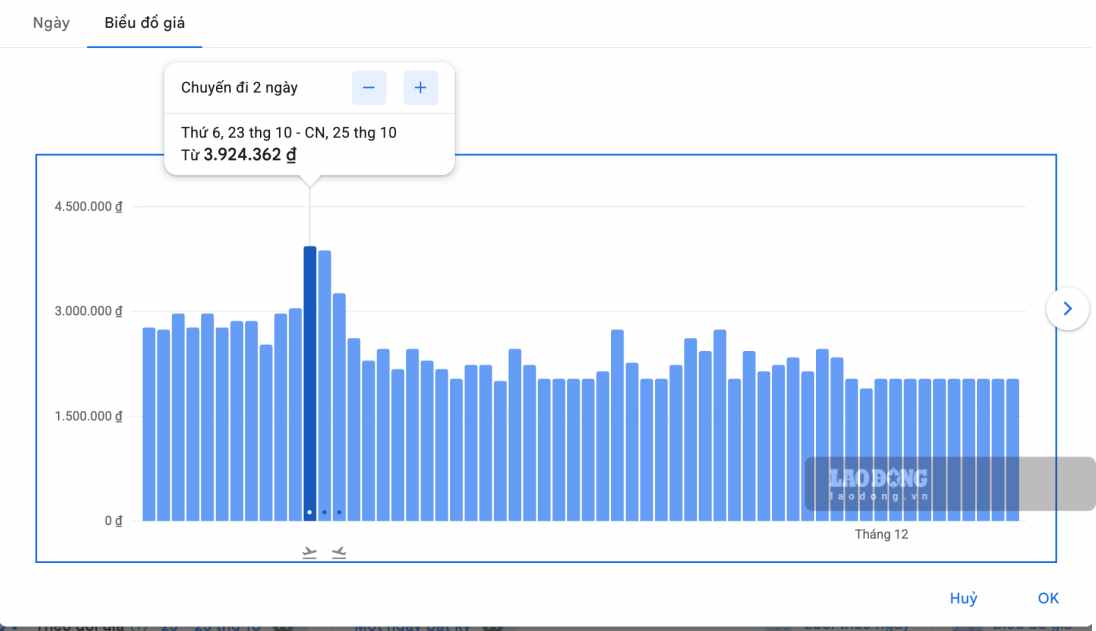Click the departure plane icon below chart

coord(310,553)
